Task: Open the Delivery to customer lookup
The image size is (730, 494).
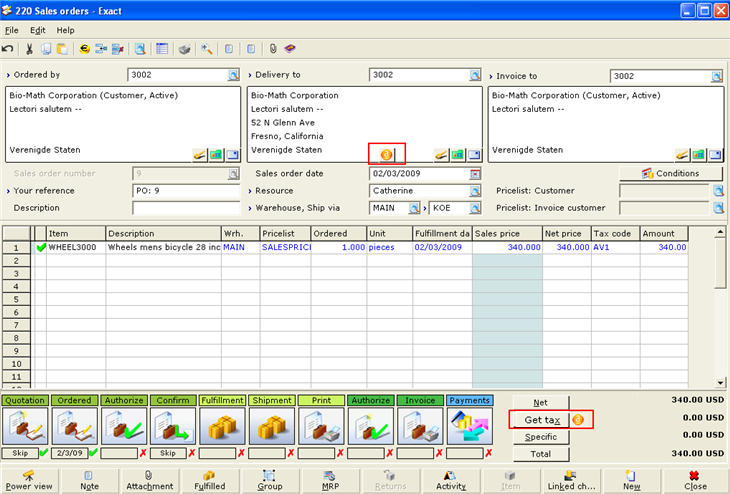Action: click(x=475, y=75)
